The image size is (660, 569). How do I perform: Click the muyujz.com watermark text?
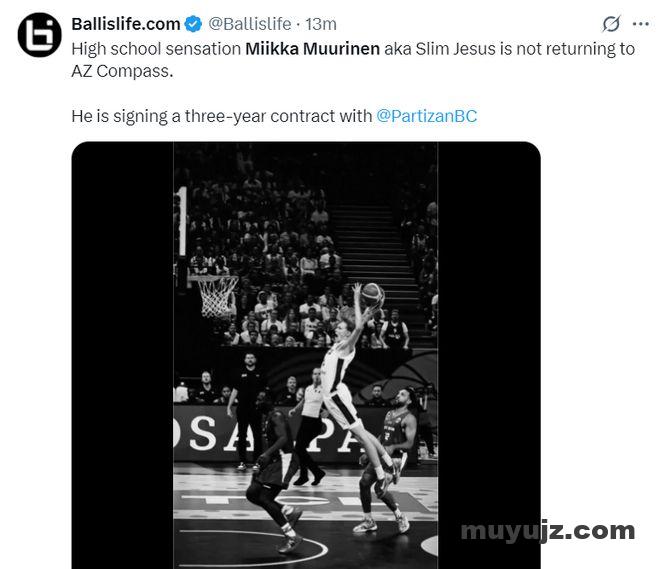(548, 530)
